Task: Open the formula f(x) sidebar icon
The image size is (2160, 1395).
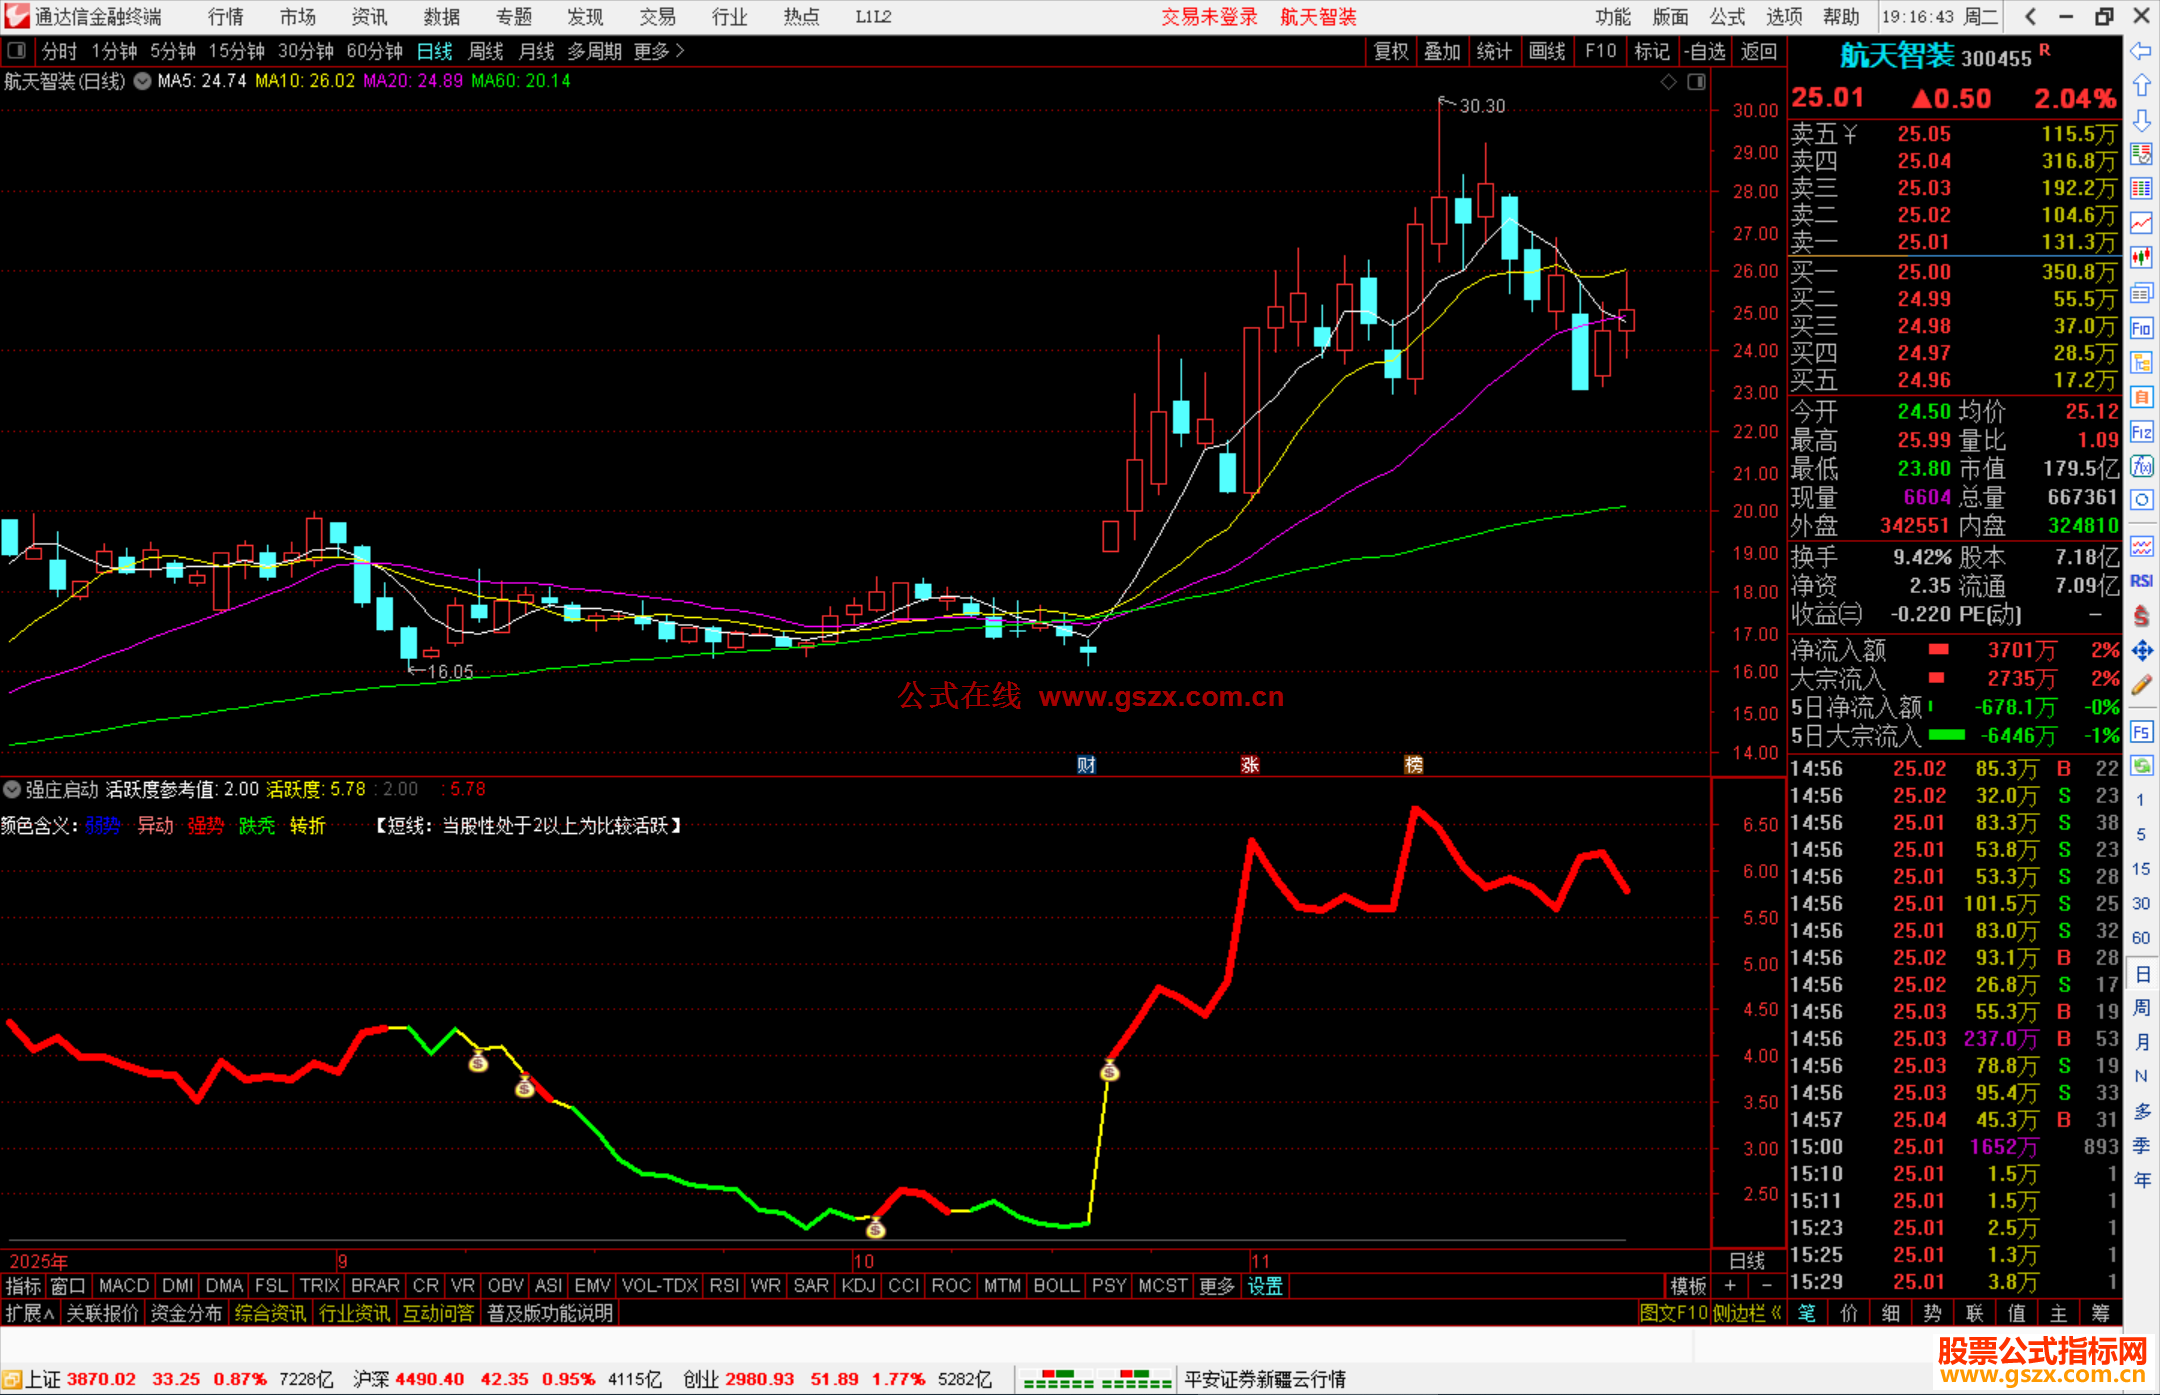Action: (2141, 466)
